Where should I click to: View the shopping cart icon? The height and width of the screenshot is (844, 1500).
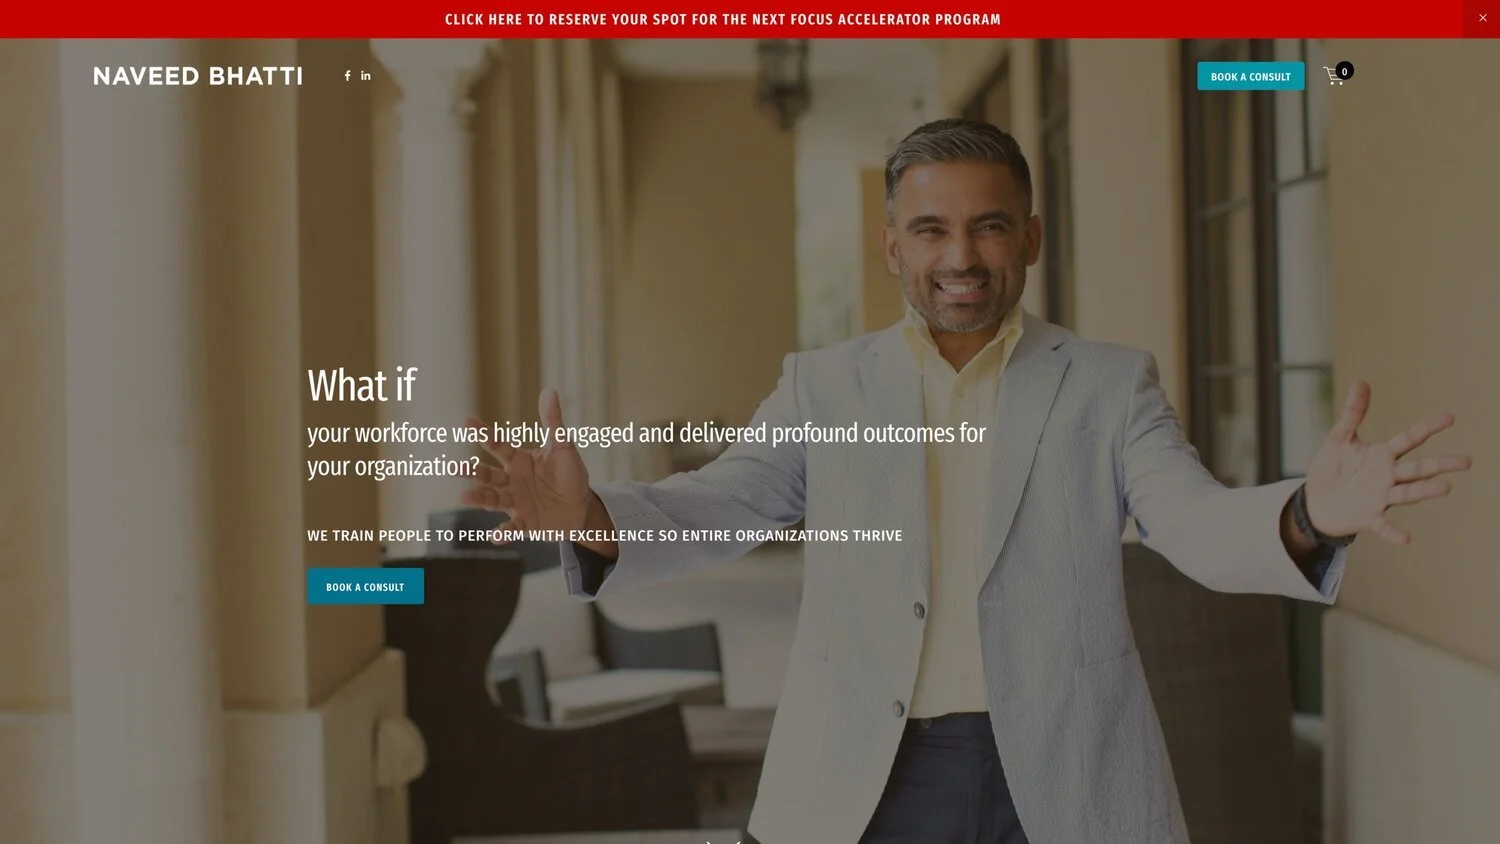click(x=1334, y=76)
